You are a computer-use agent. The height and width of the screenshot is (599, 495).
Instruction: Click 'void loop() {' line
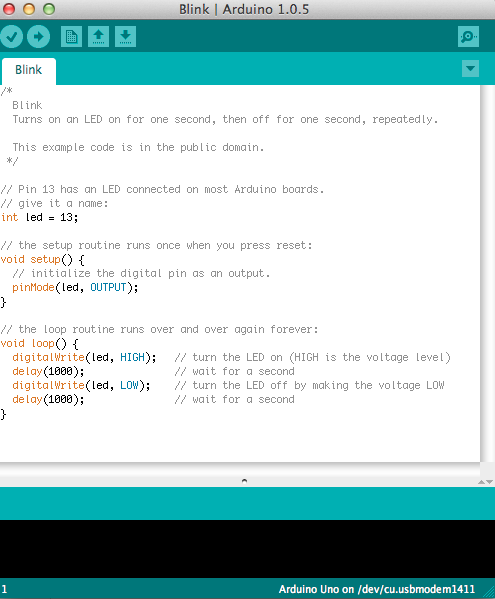(x=40, y=343)
